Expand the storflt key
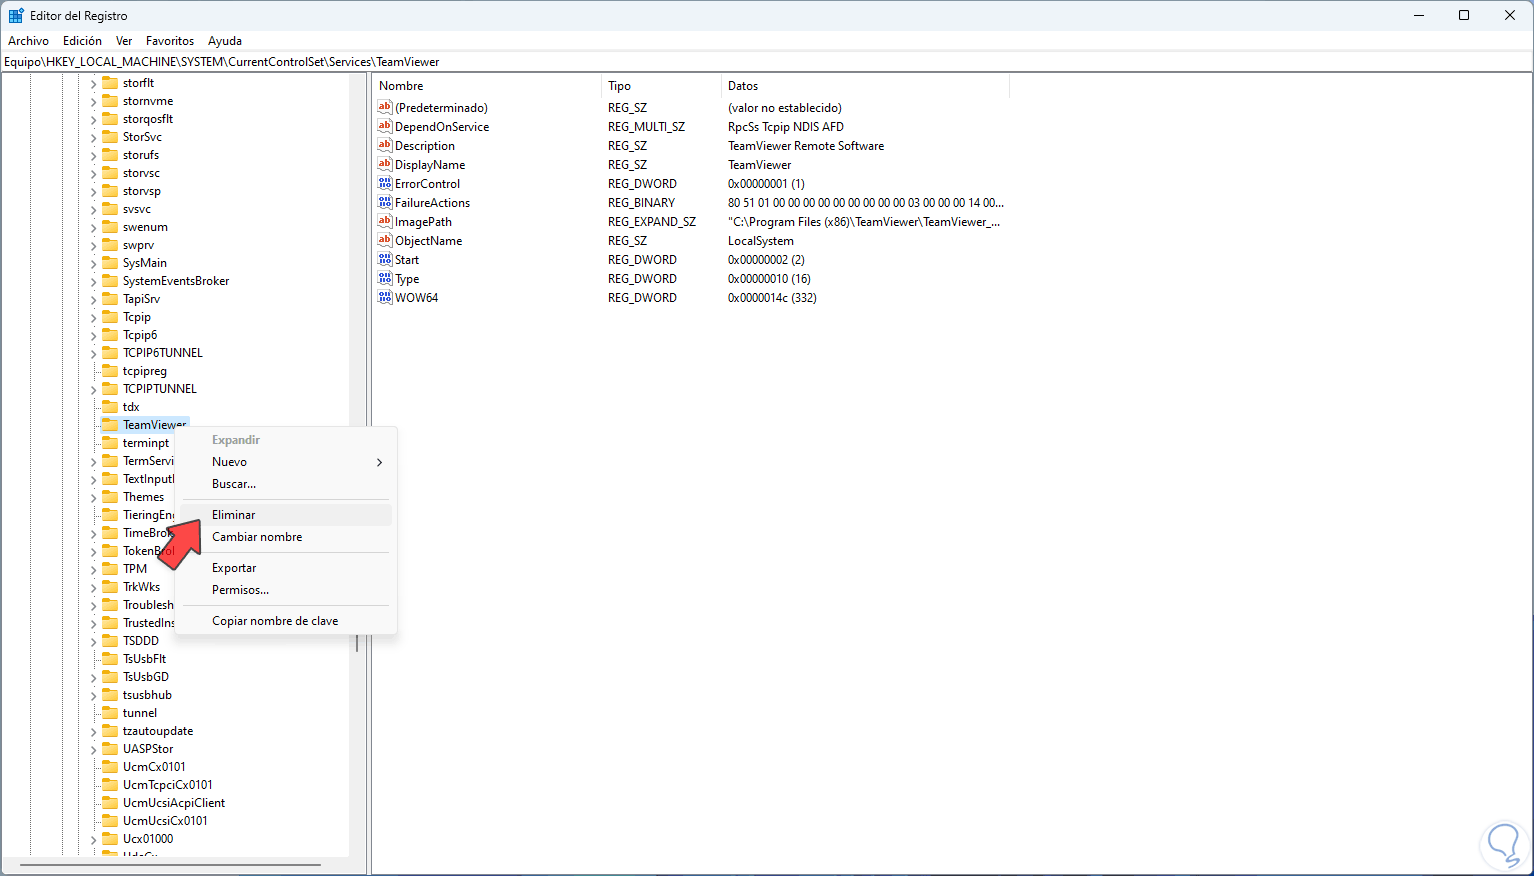Screen dimensions: 1534x876 click(x=93, y=84)
